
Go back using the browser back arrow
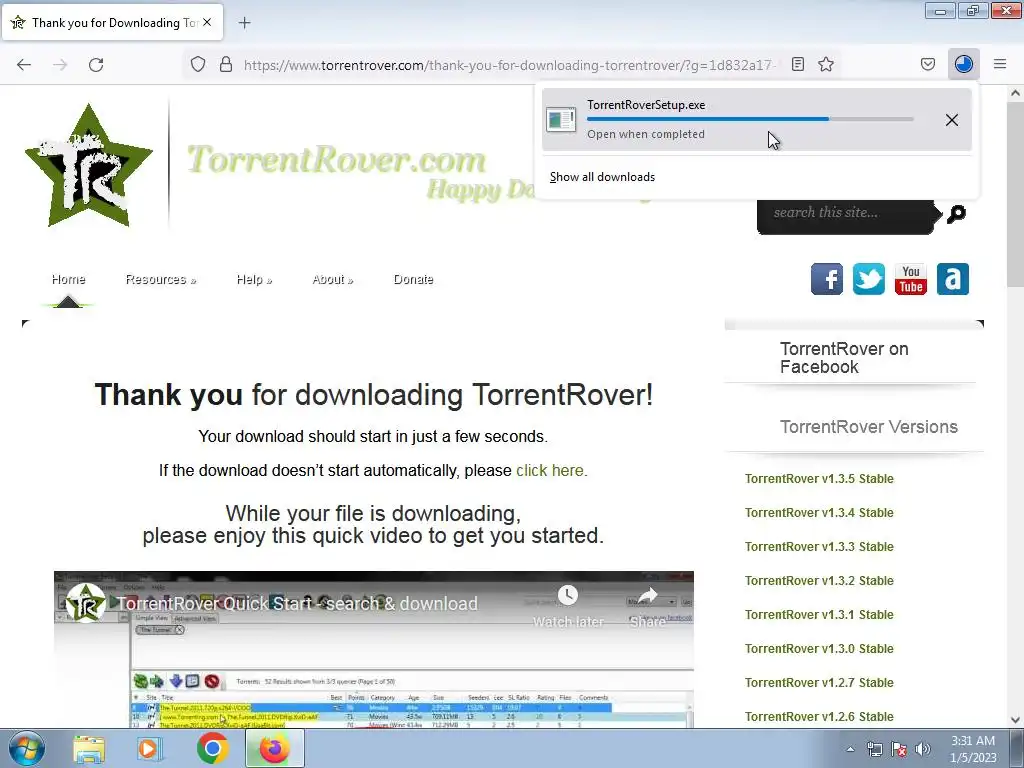point(24,65)
